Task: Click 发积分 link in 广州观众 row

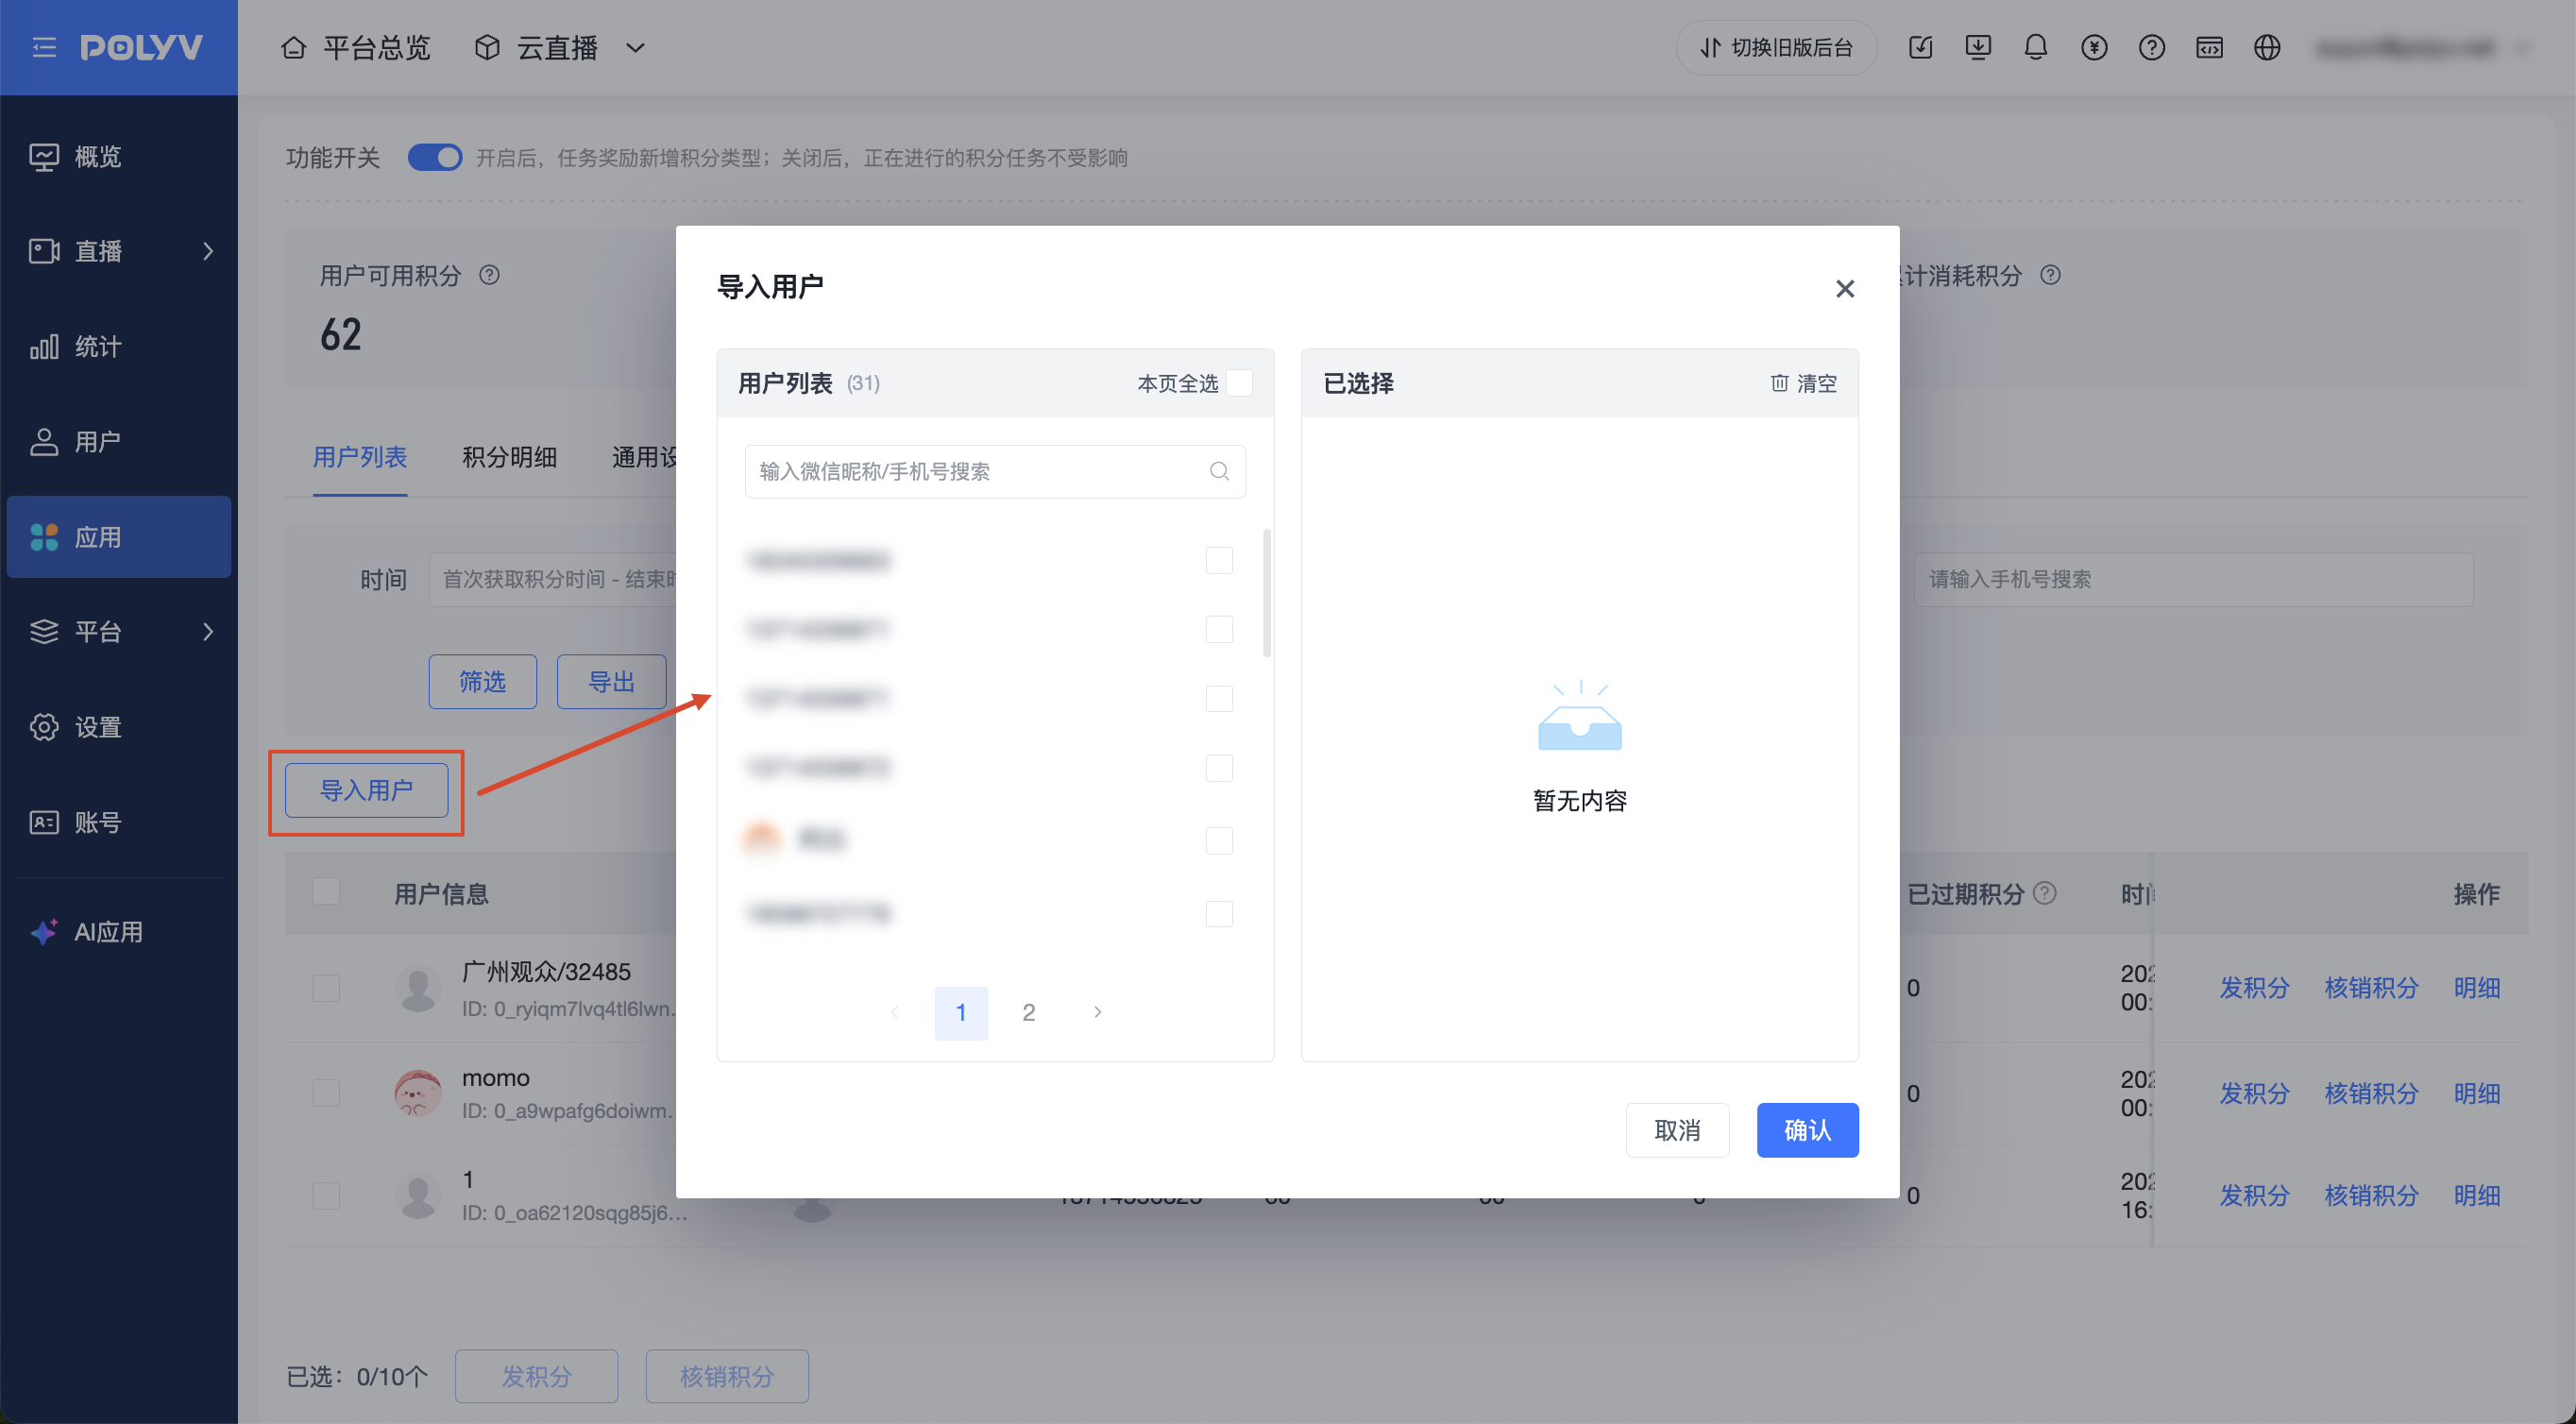Action: point(2254,988)
